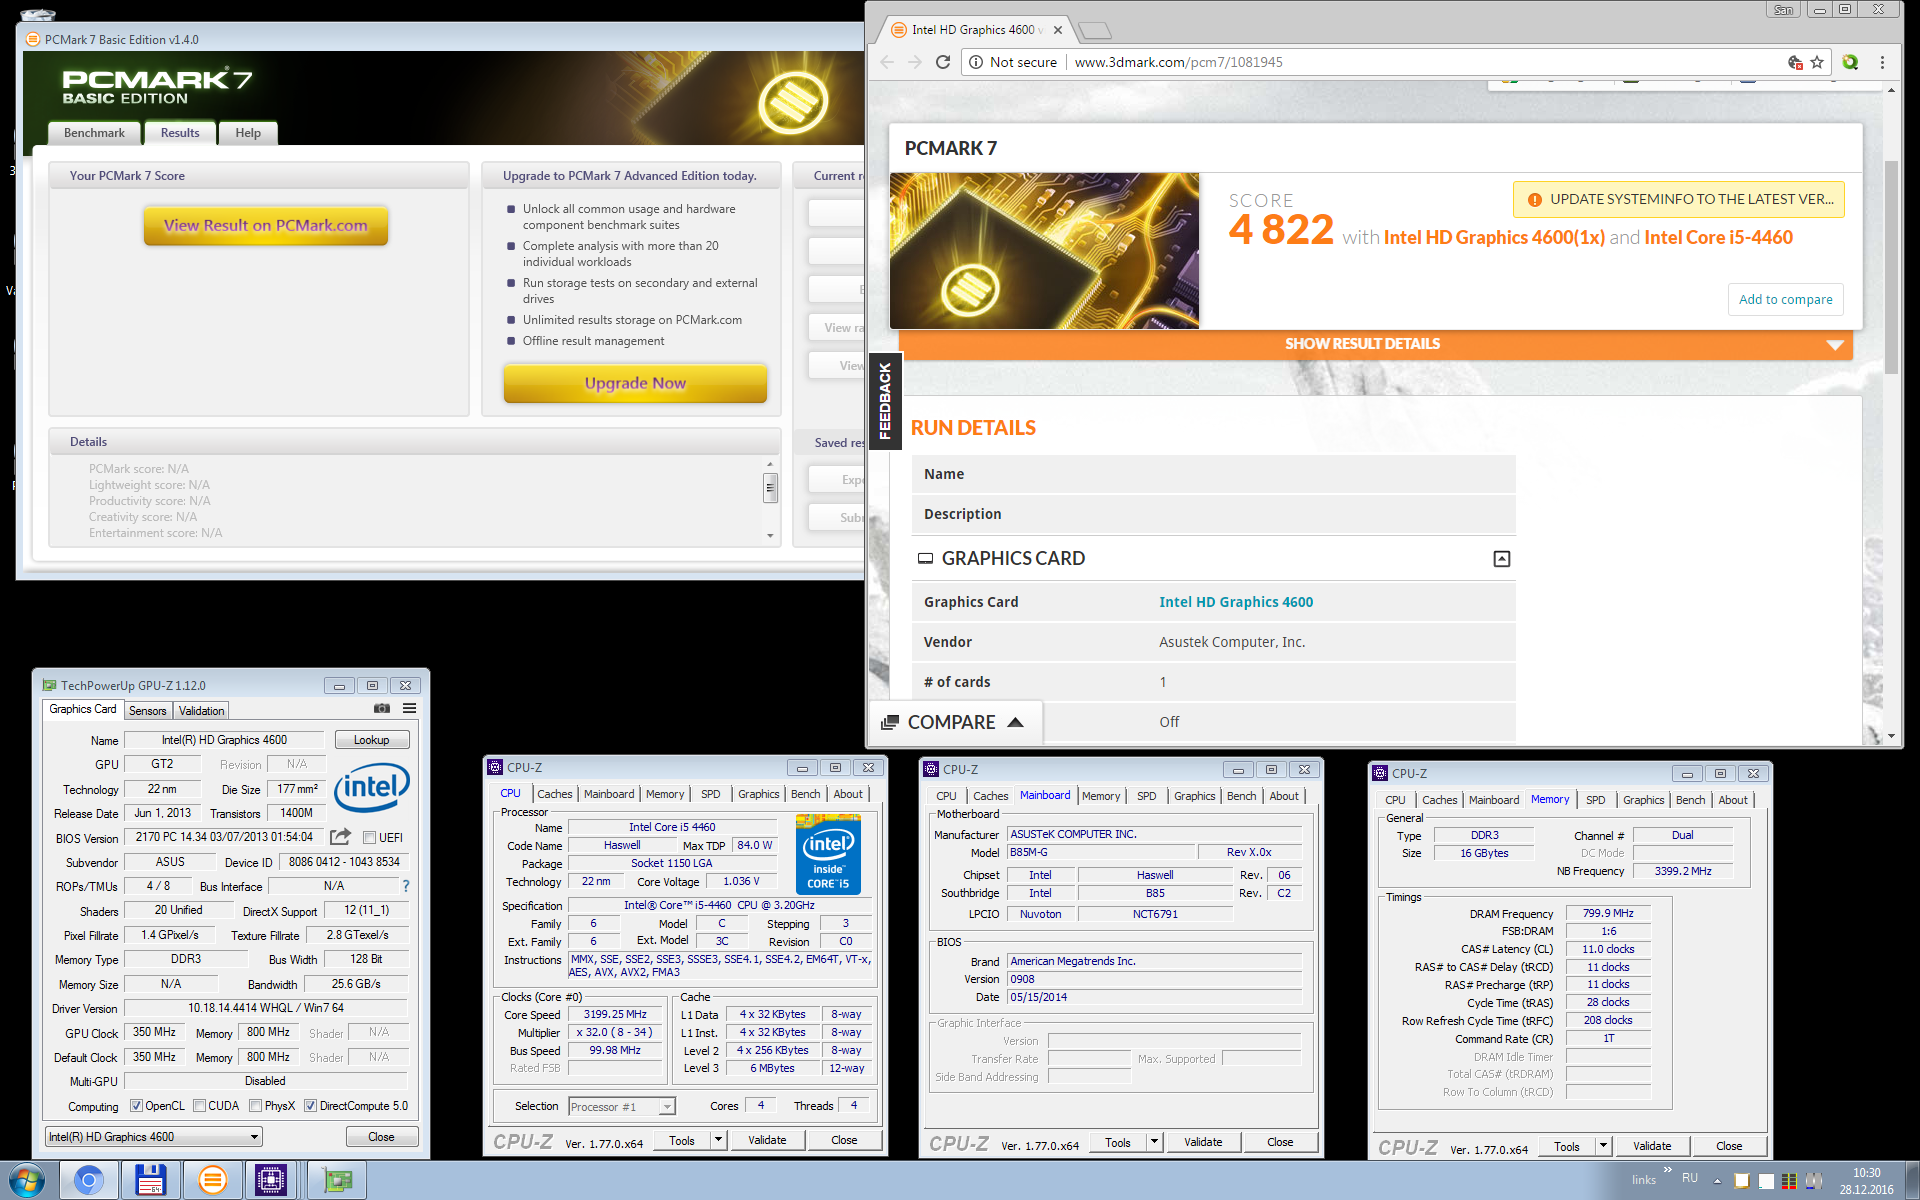Open the Sensors tab in GPU-Z
This screenshot has width=1920, height=1200.
pos(148,711)
